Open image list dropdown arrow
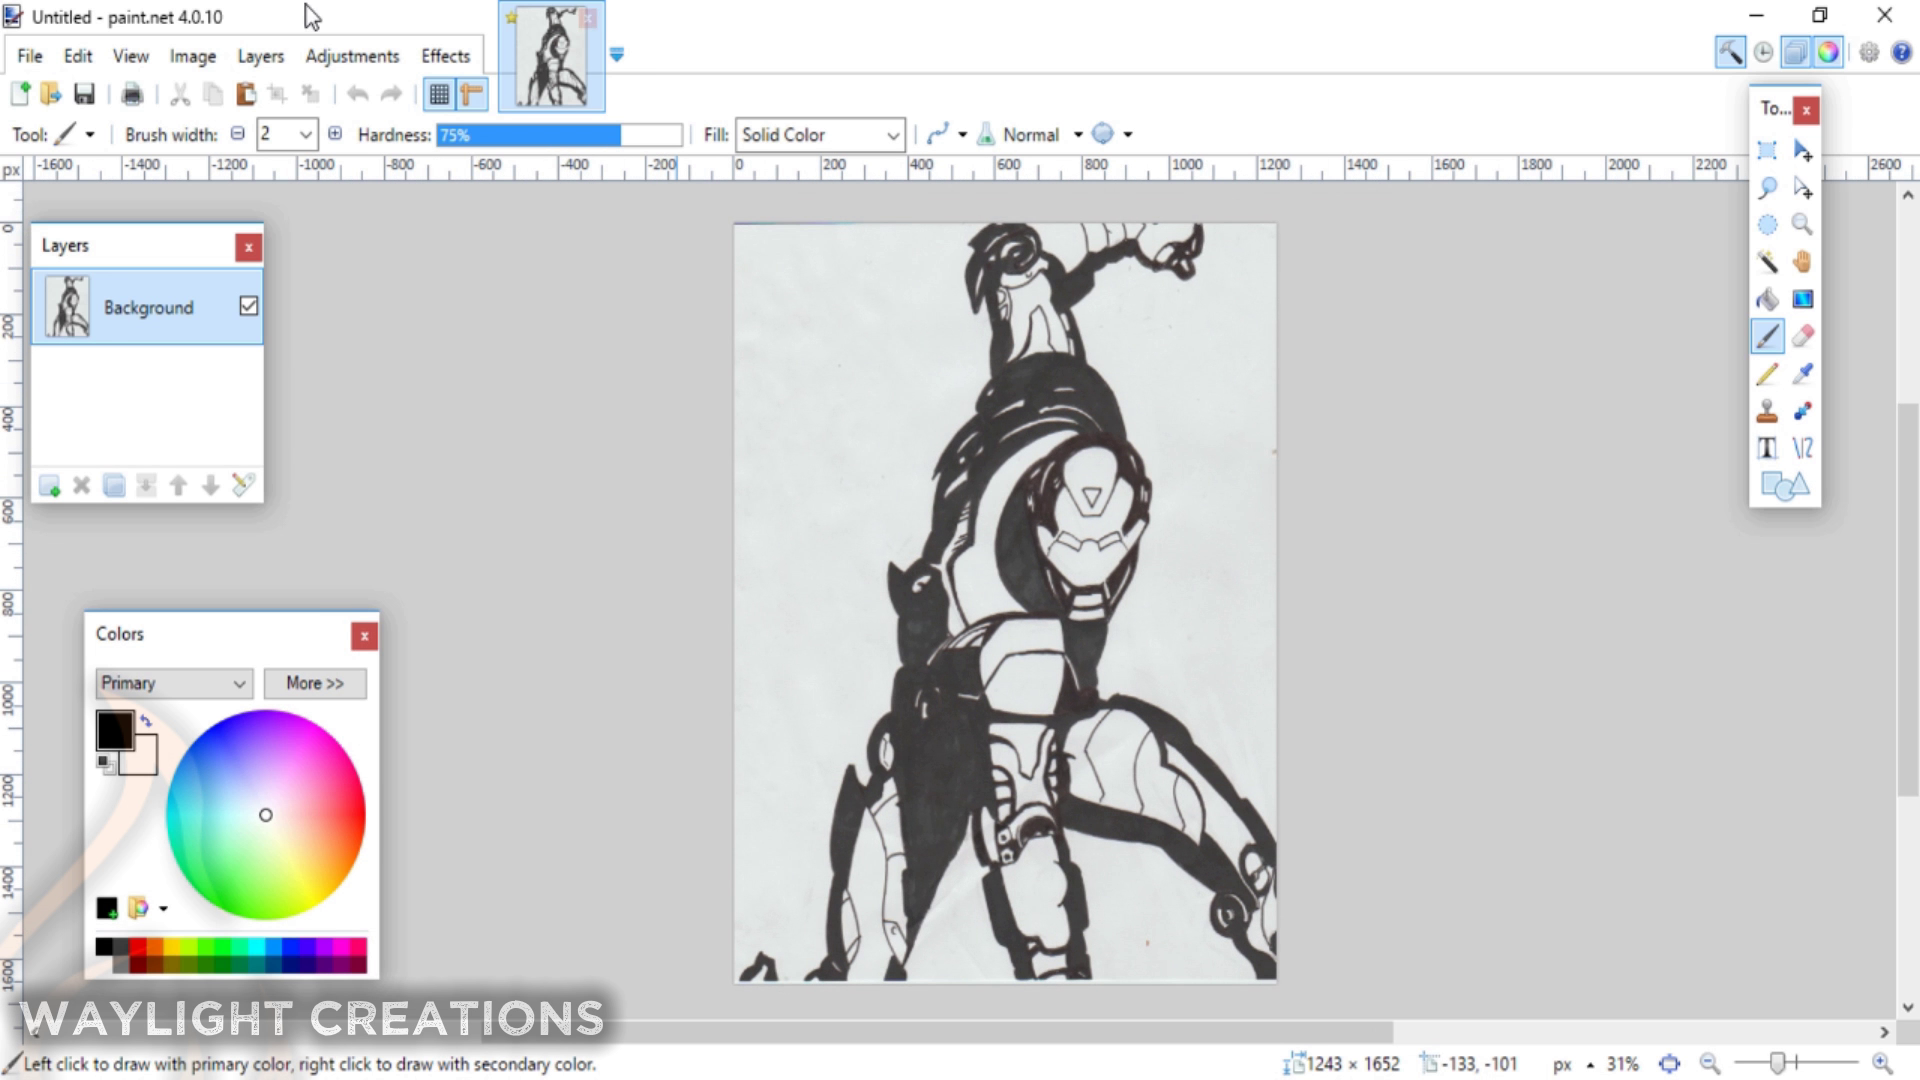Viewport: 1920px width, 1080px height. pos(617,55)
